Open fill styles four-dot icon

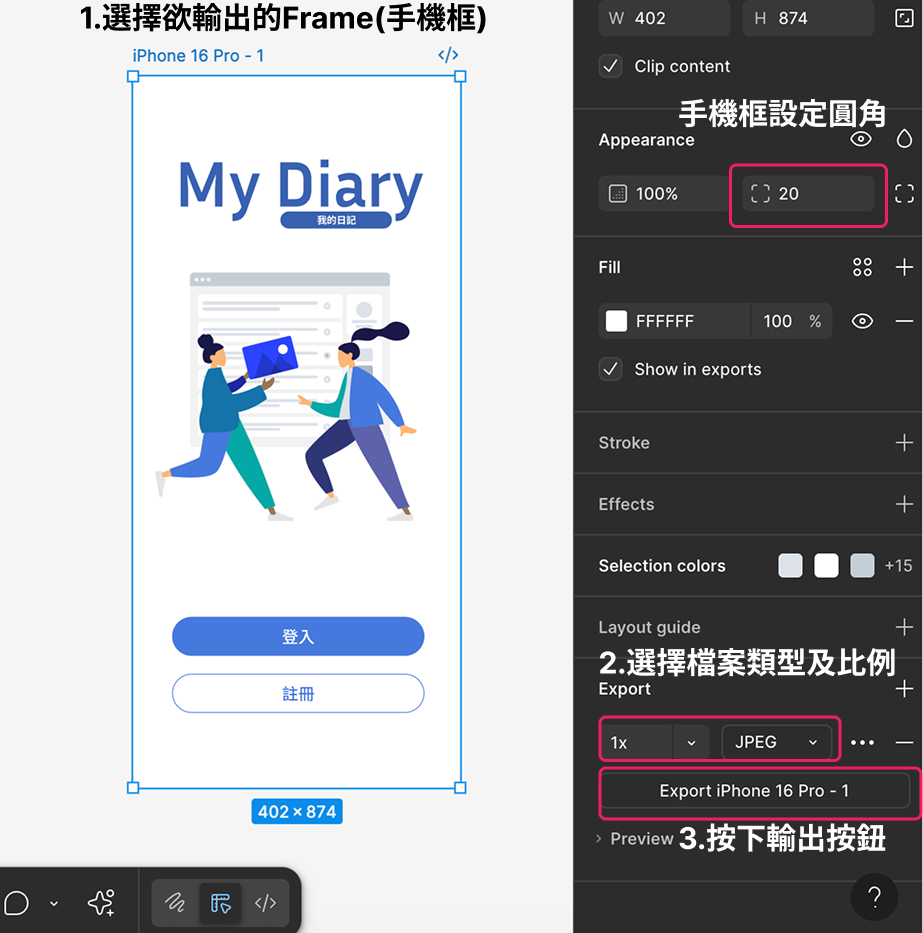pos(862,267)
